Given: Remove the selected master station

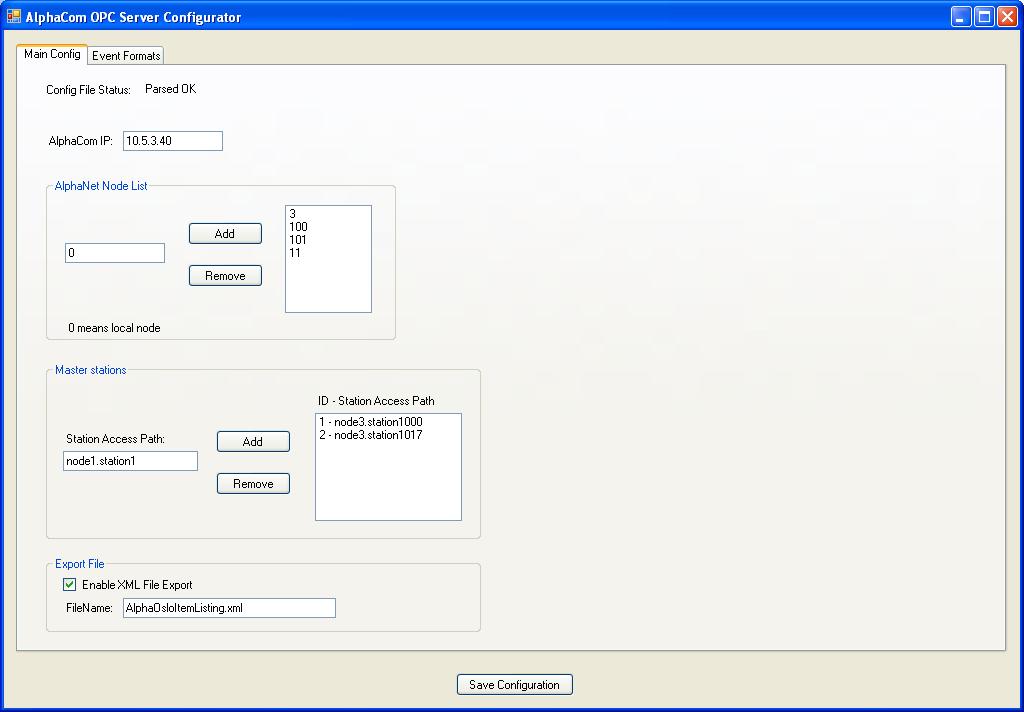Looking at the screenshot, I should [253, 483].
